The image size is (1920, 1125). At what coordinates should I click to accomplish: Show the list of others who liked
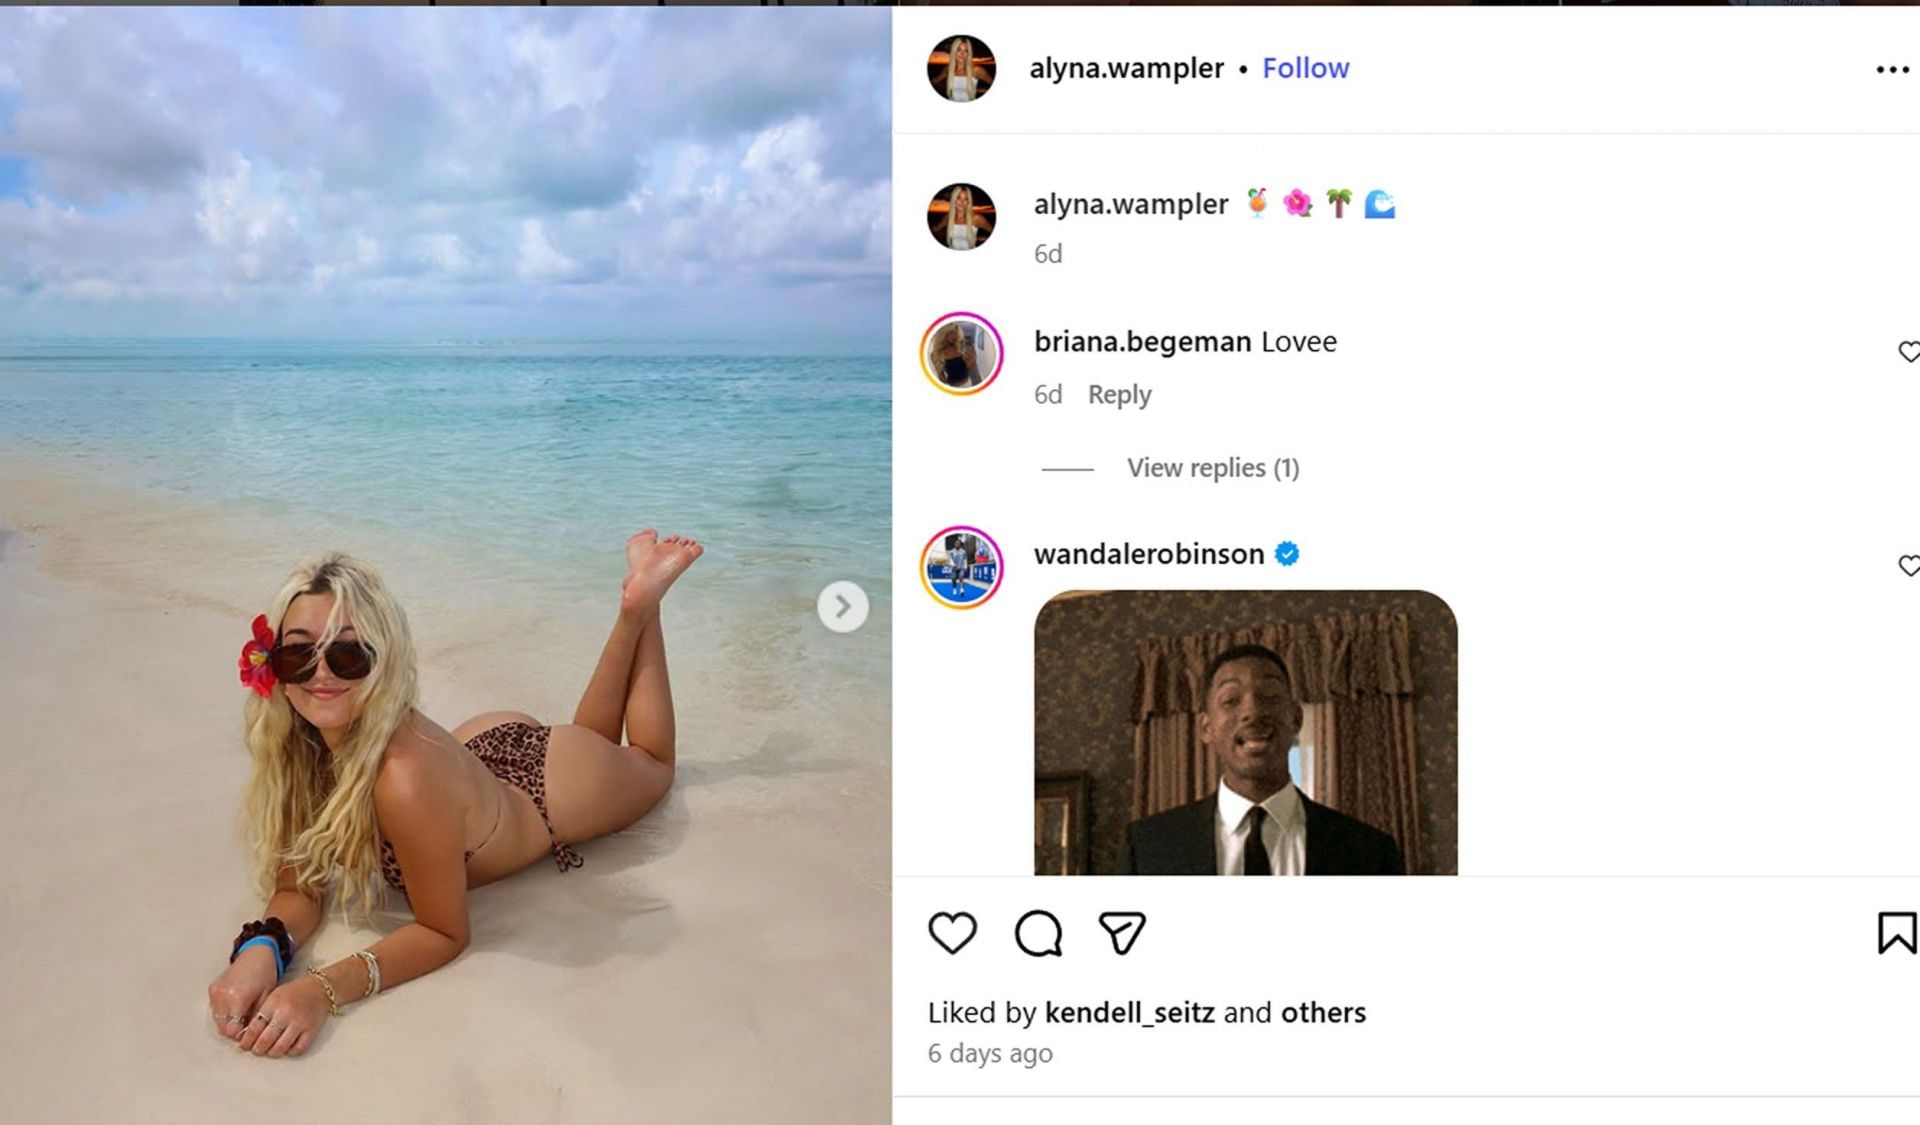click(1323, 1013)
